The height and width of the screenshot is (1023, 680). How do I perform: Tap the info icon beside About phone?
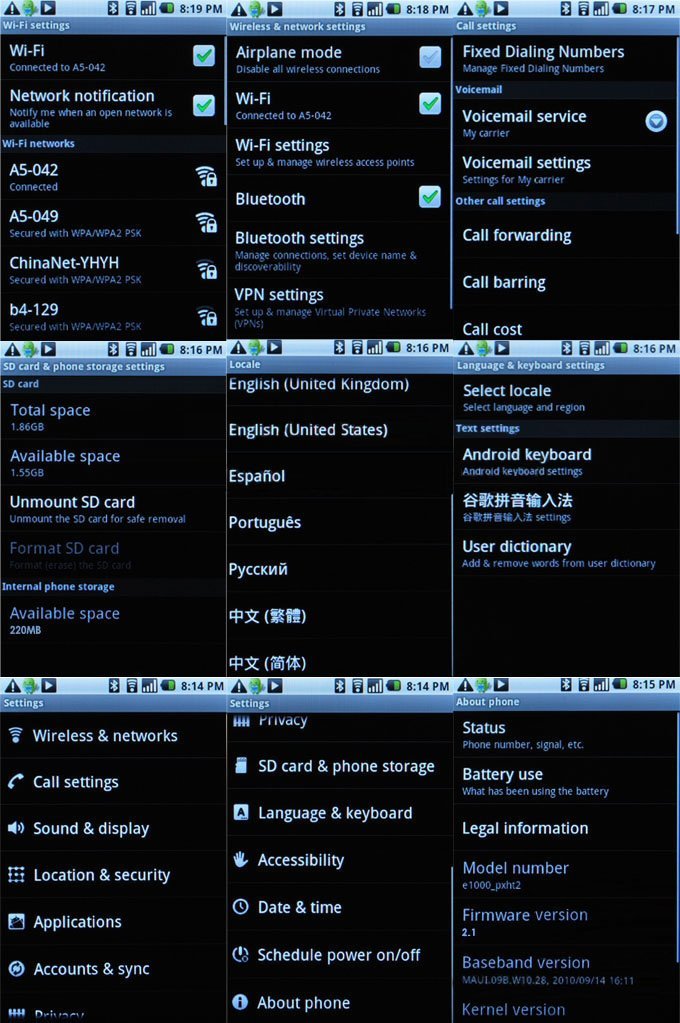click(240, 1002)
